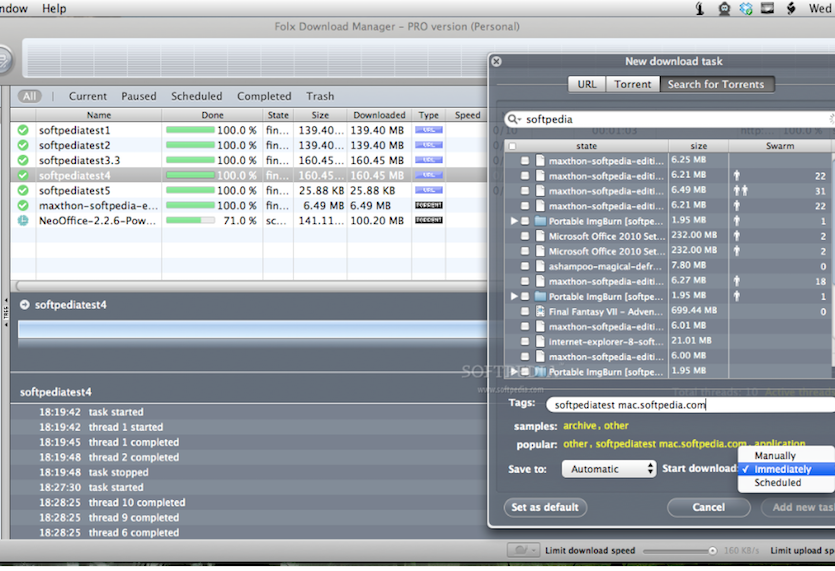Image resolution: width=835 pixels, height=571 pixels.
Task: Click the other tag in samples
Action: (x=616, y=426)
